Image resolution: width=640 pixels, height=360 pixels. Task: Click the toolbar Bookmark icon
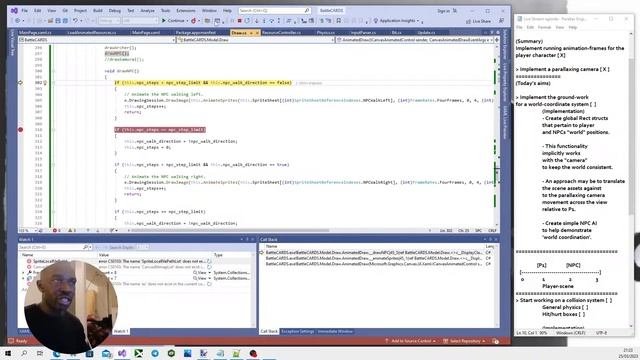coord(338,21)
